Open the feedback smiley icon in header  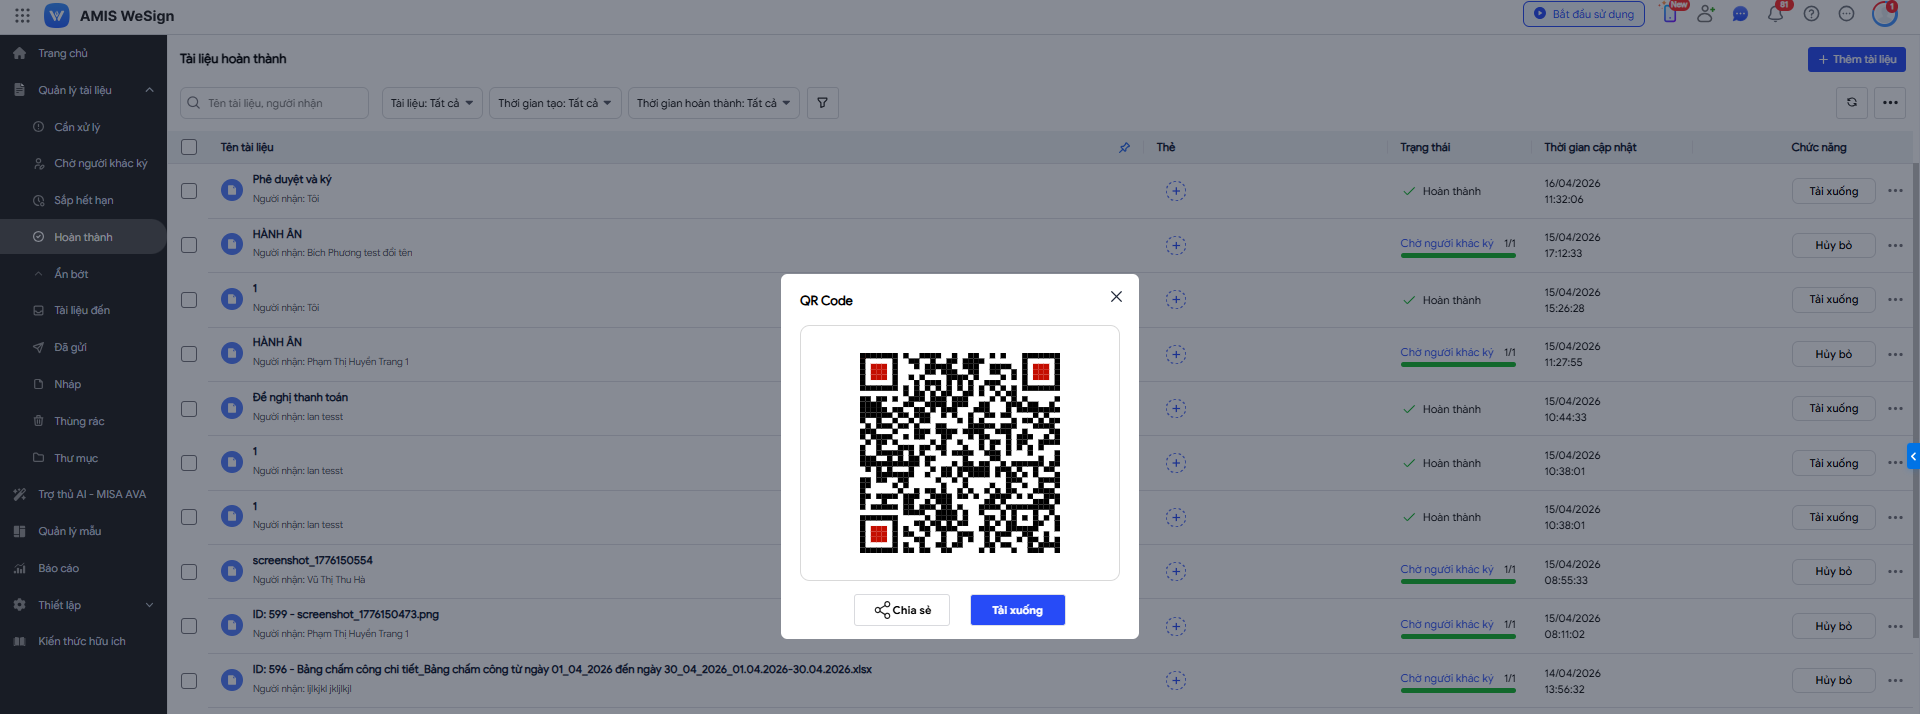coord(1846,14)
